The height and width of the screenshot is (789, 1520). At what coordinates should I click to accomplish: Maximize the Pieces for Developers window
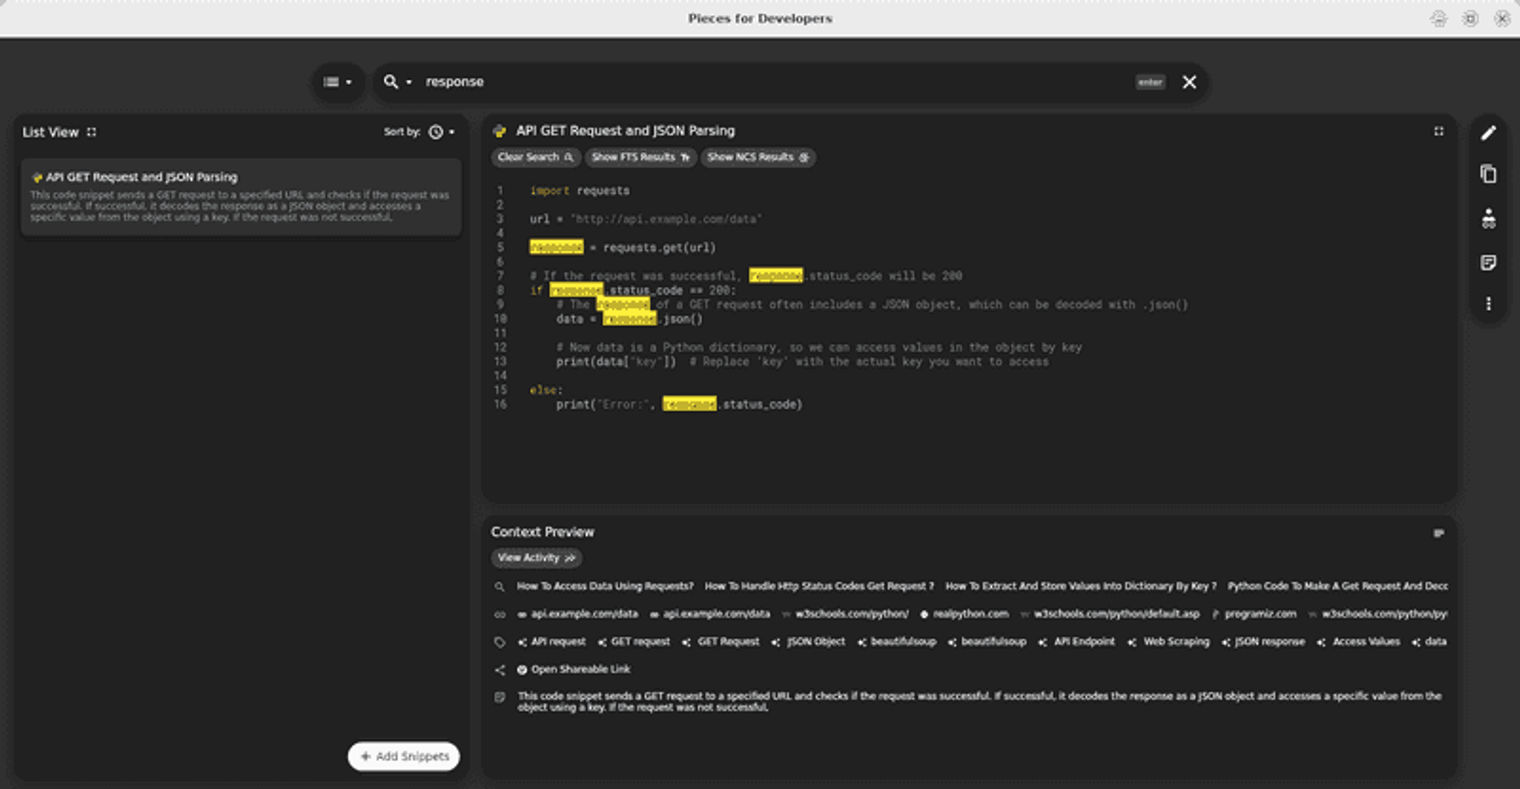click(x=1470, y=19)
